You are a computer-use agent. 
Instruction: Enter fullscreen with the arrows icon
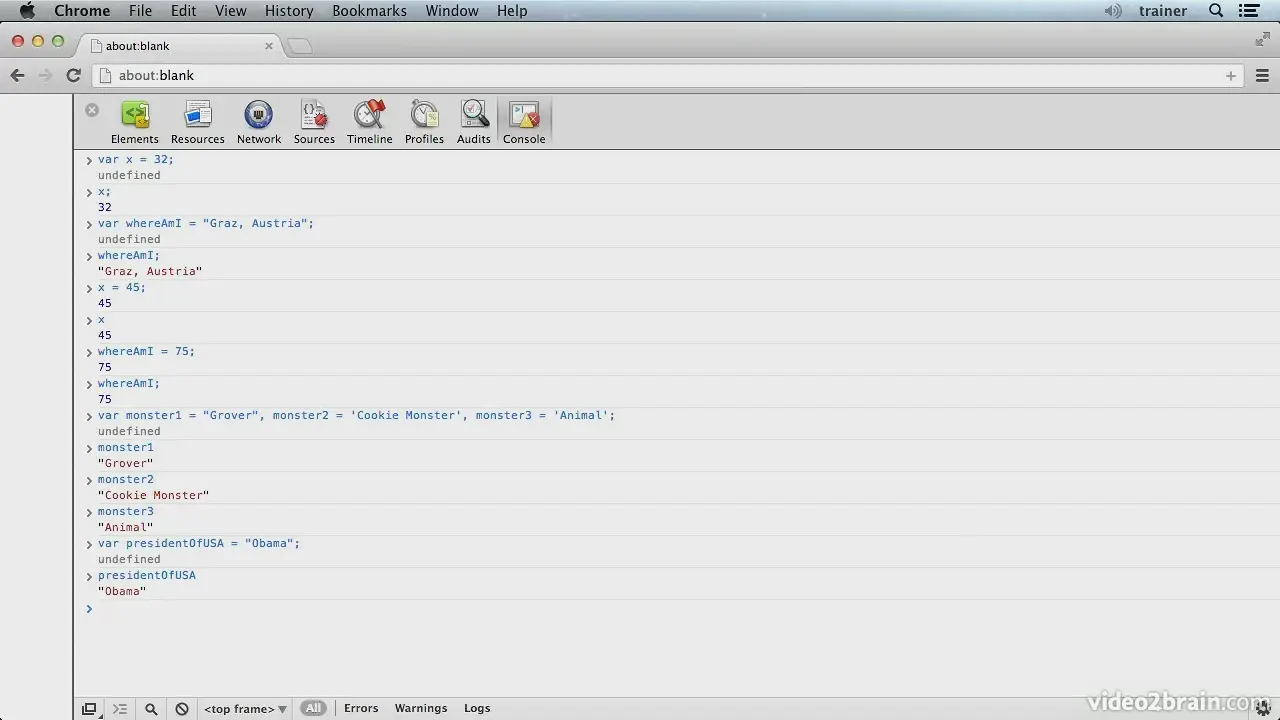(1262, 40)
